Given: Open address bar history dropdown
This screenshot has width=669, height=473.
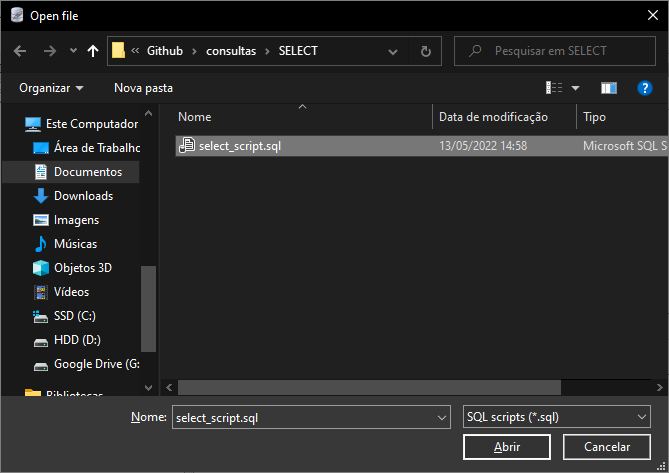Looking at the screenshot, I should pos(393,52).
